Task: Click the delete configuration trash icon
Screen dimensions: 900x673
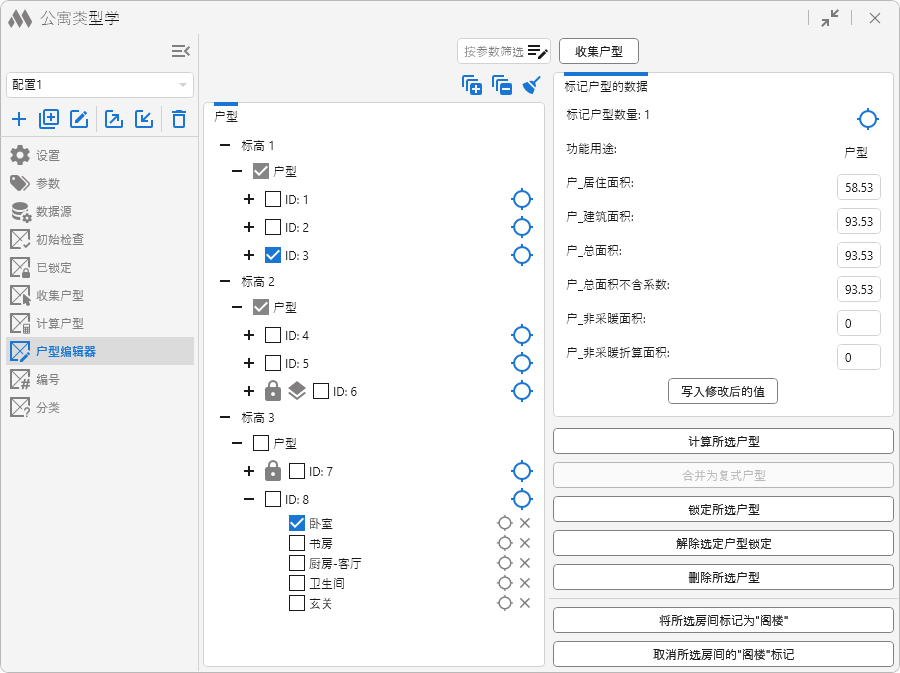Action: click(x=179, y=120)
